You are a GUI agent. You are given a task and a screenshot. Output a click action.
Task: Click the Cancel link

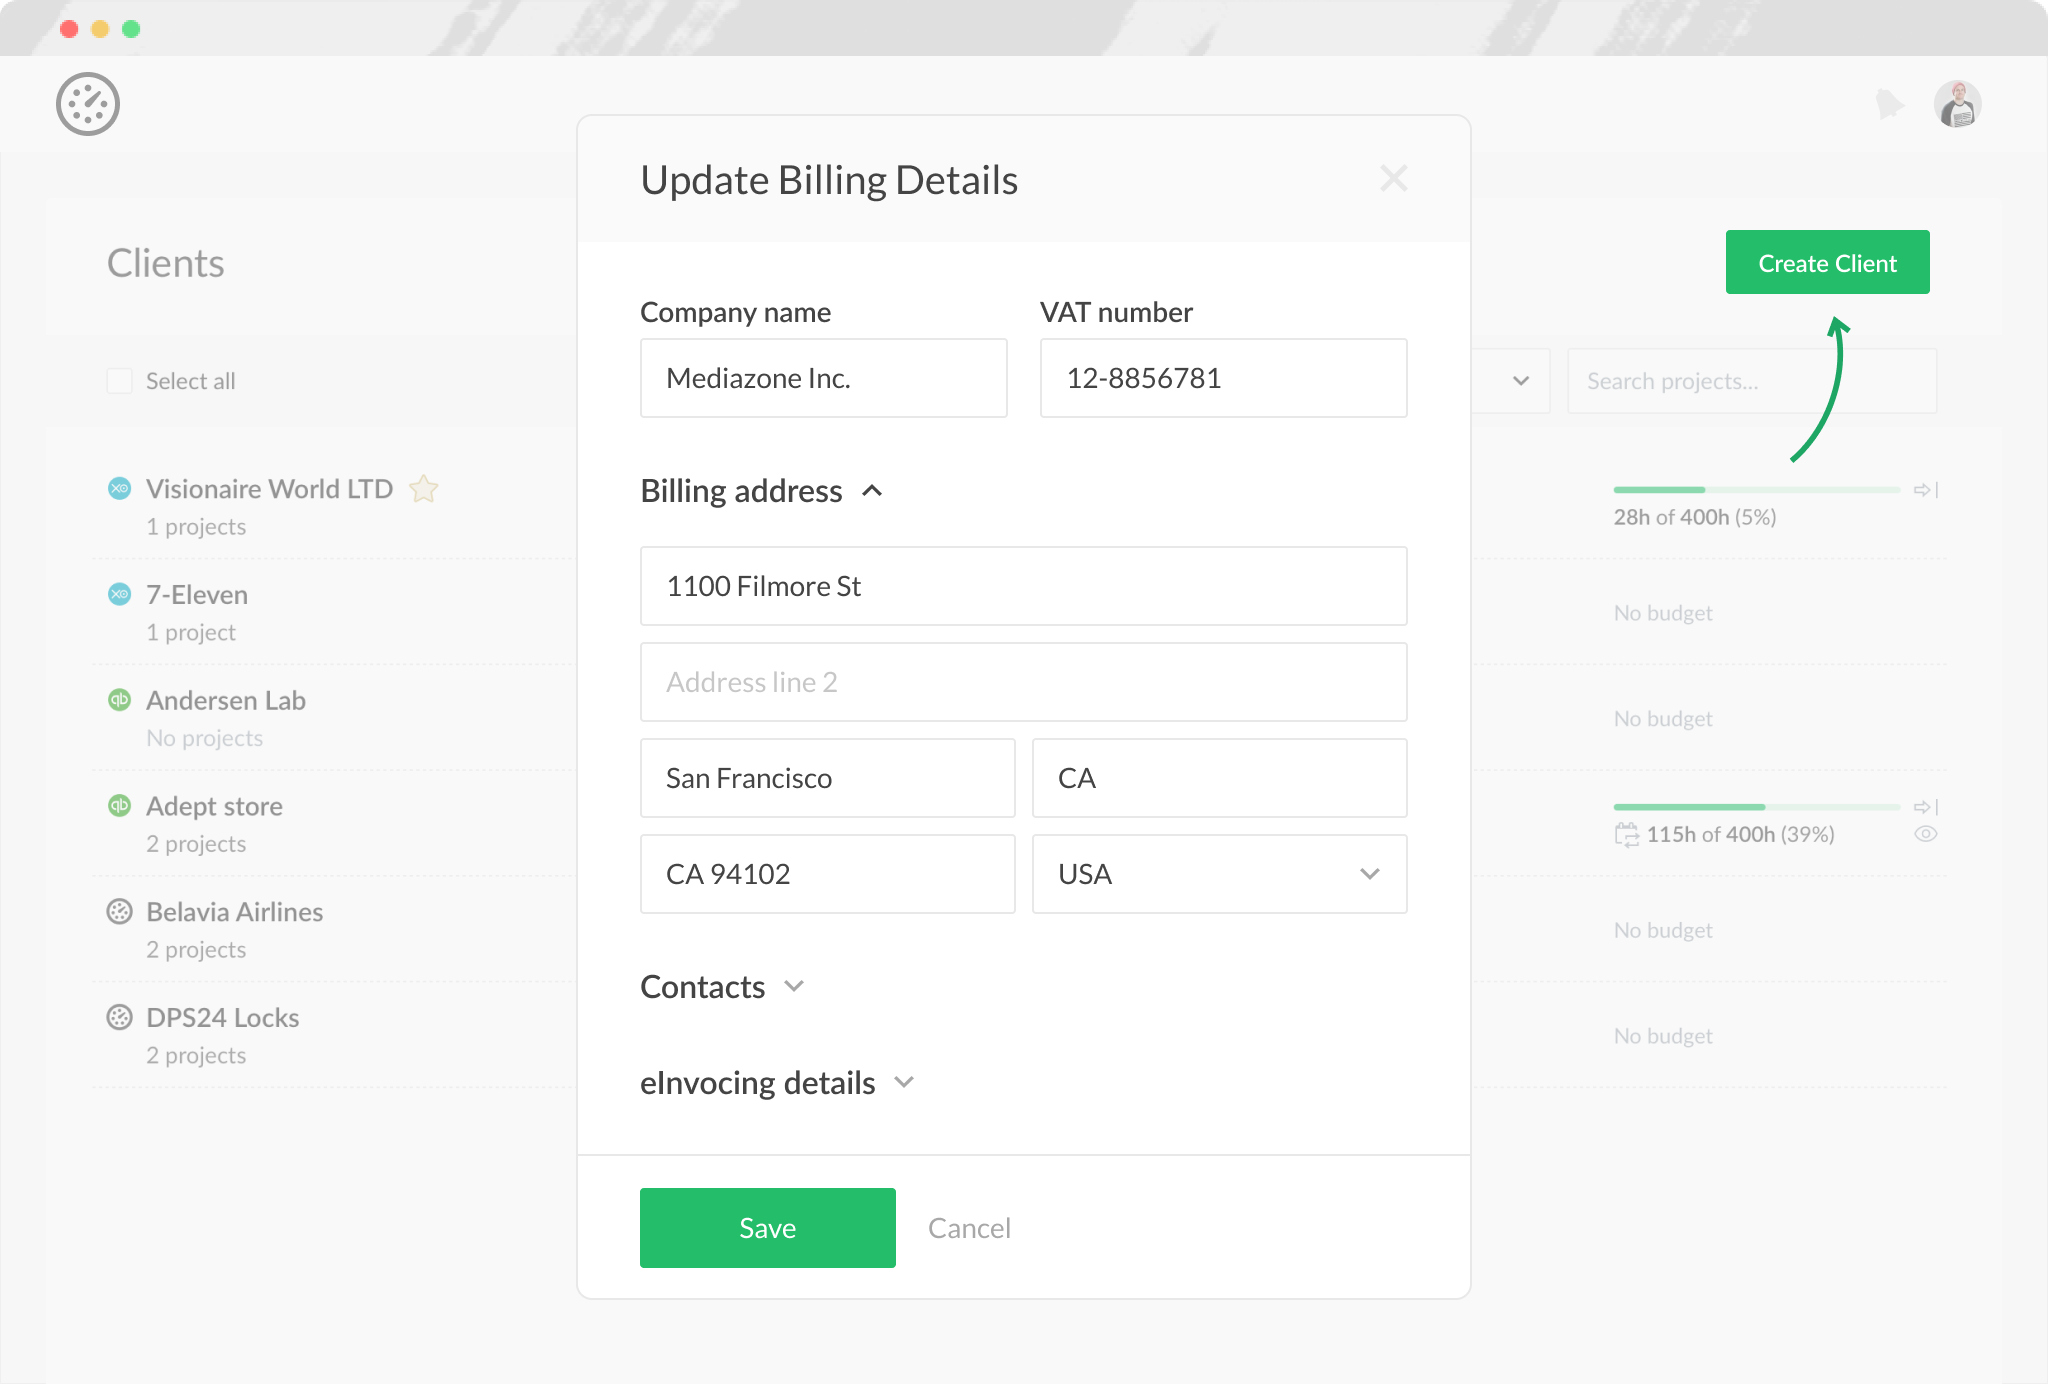tap(969, 1228)
